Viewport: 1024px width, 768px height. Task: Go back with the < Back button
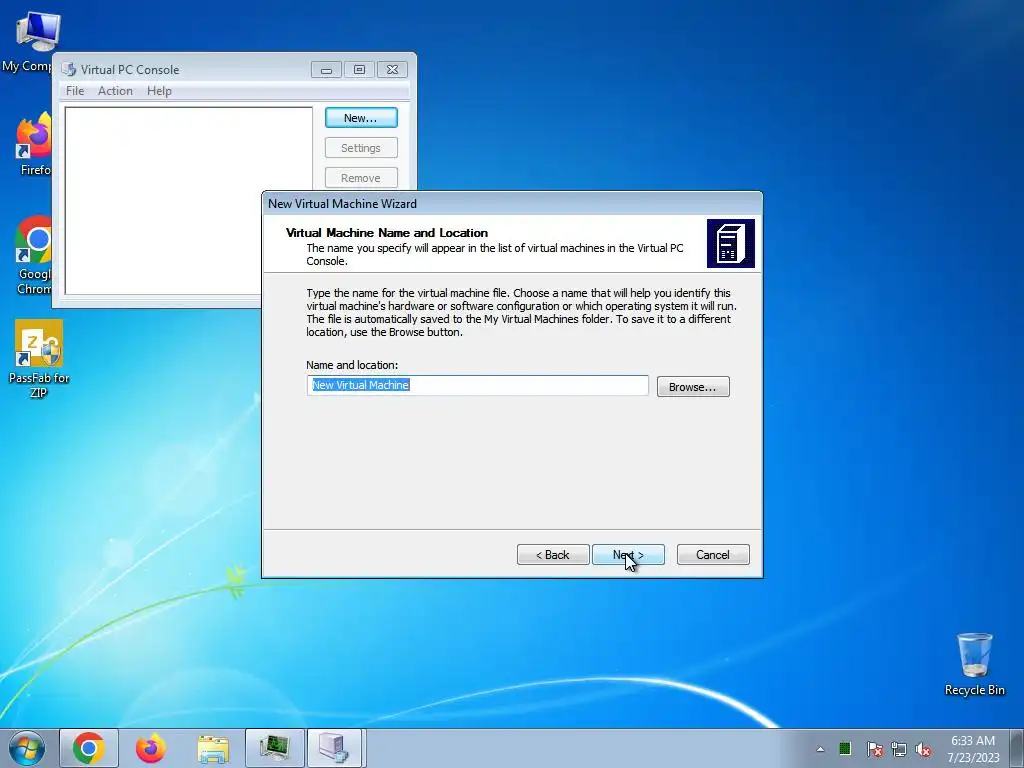(x=553, y=554)
